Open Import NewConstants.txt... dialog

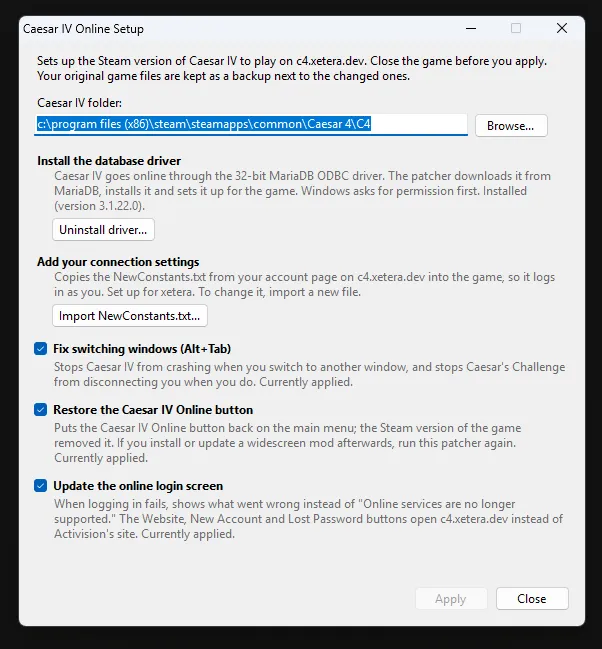130,316
